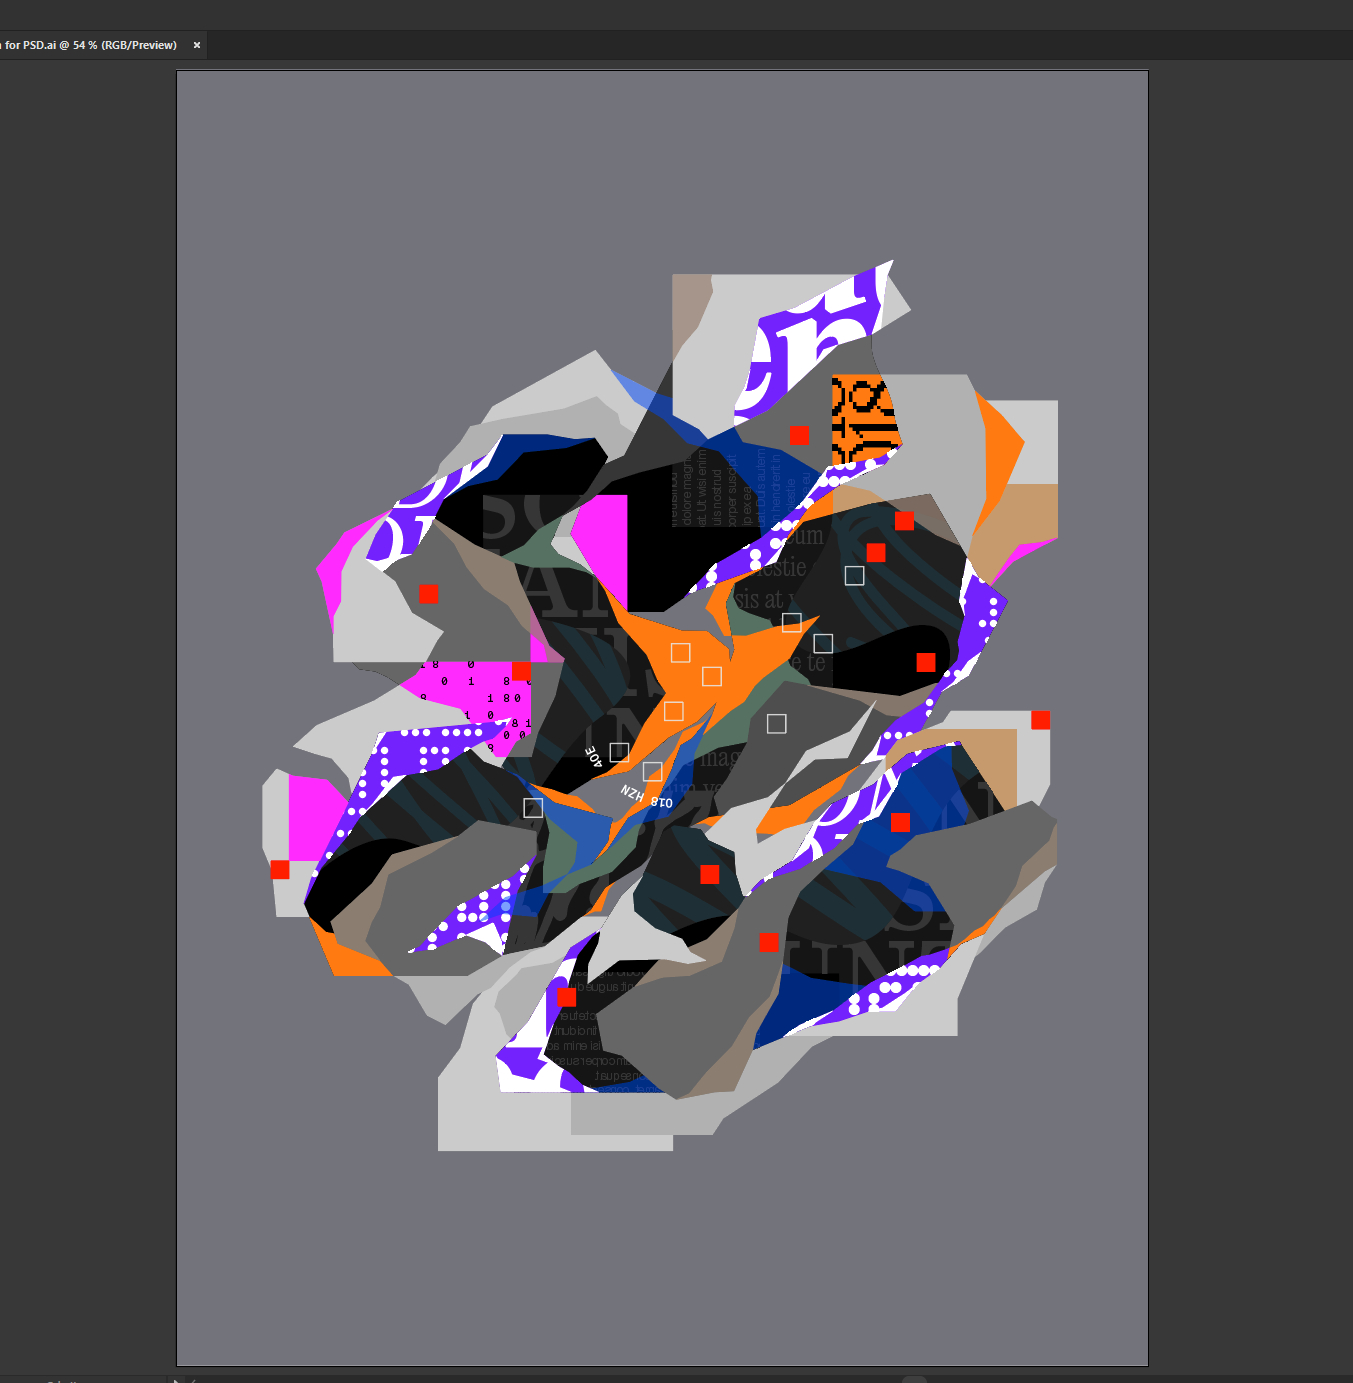Click the white "NZH 8IO" text

coord(646,798)
